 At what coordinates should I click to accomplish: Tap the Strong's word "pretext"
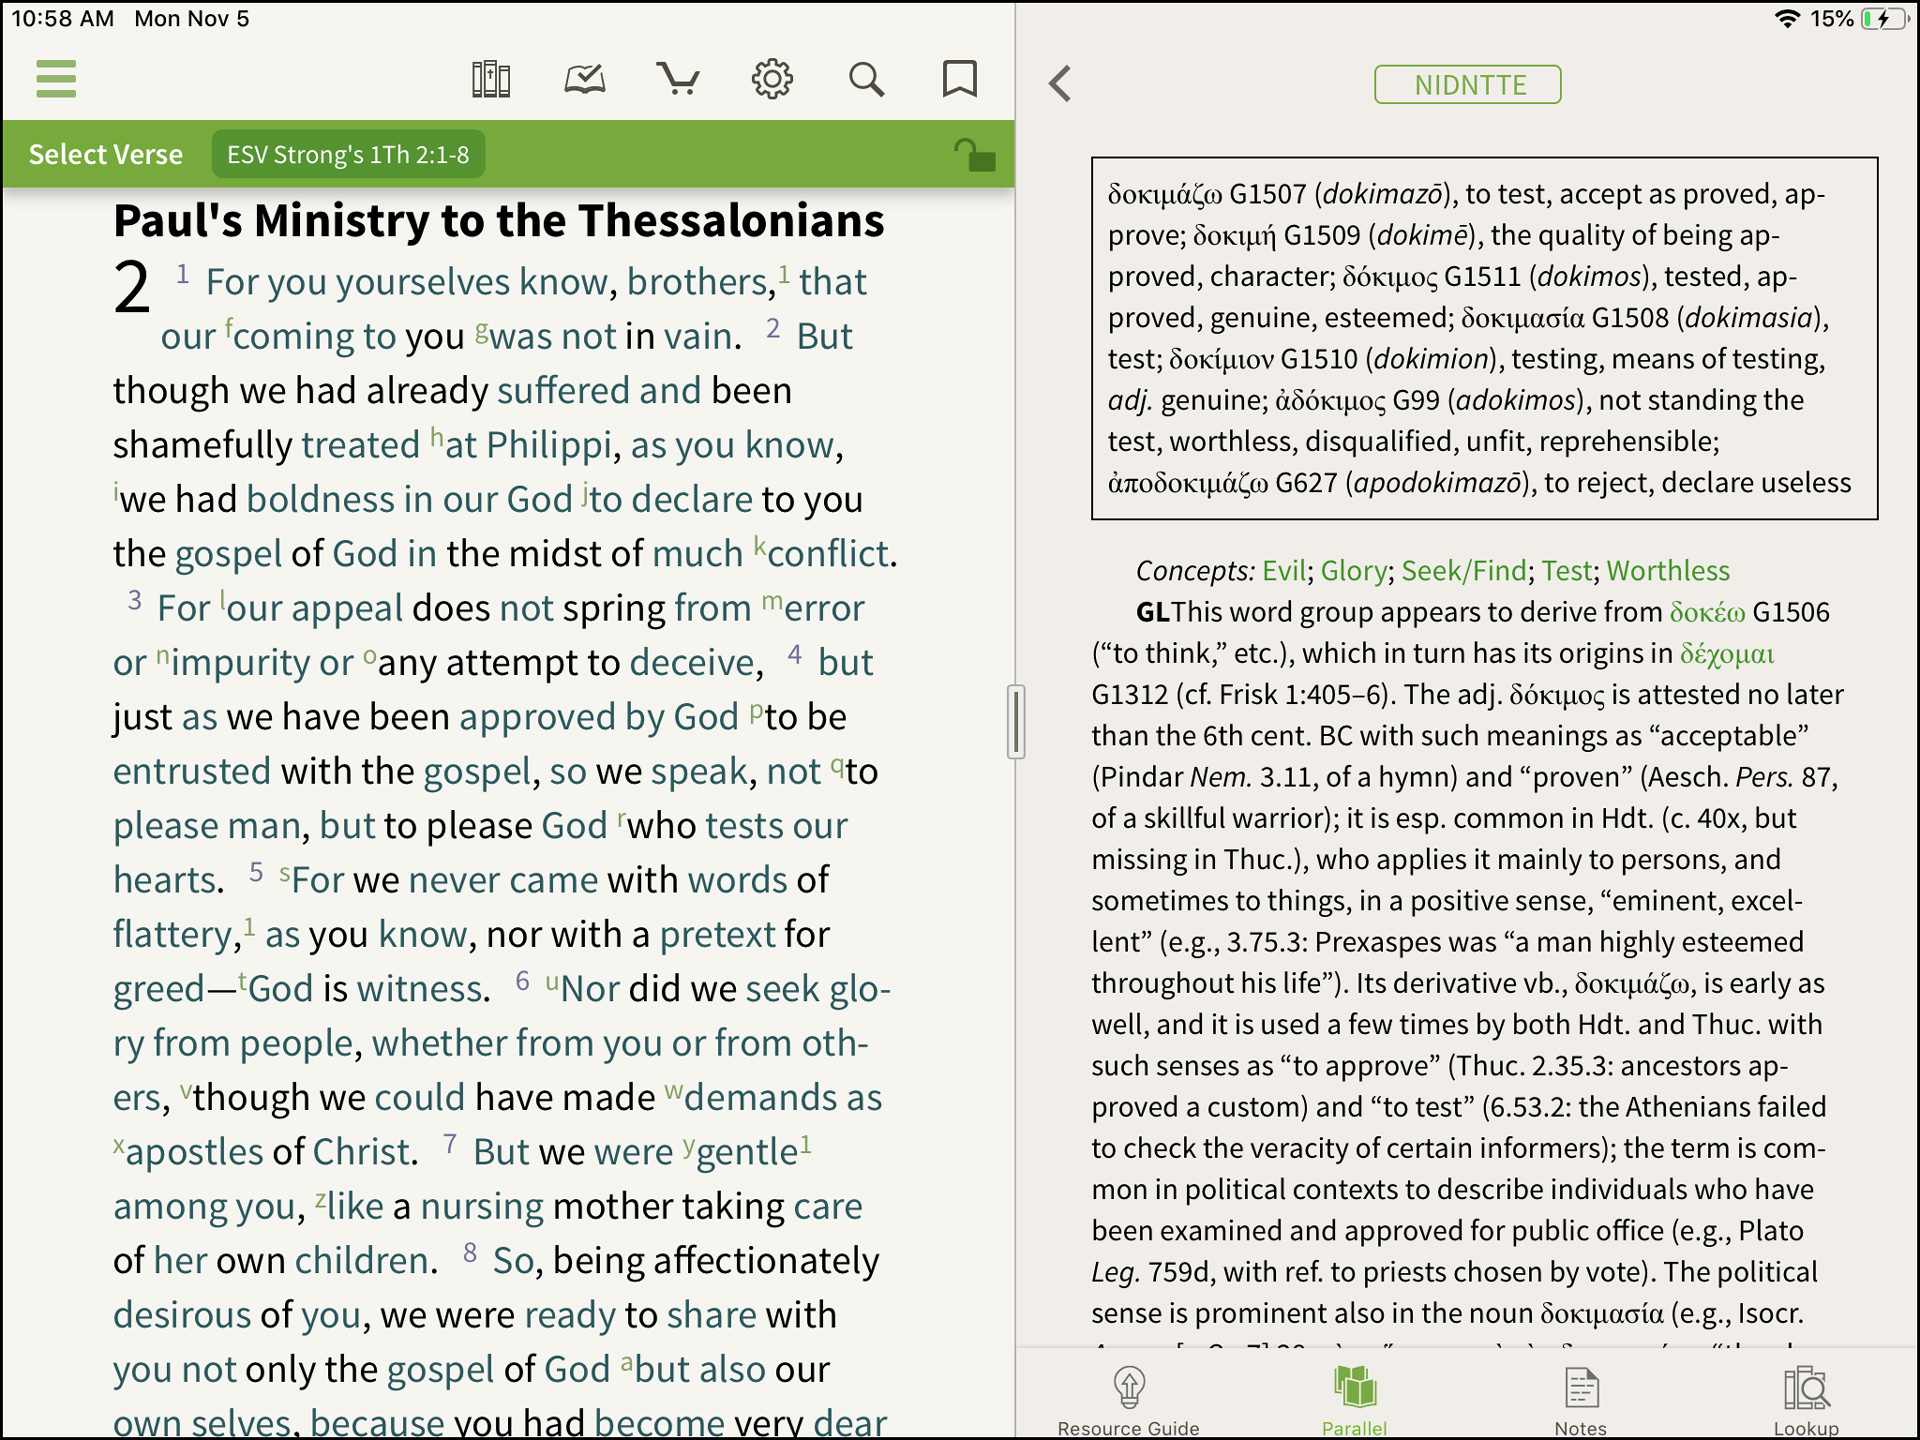pyautogui.click(x=717, y=934)
